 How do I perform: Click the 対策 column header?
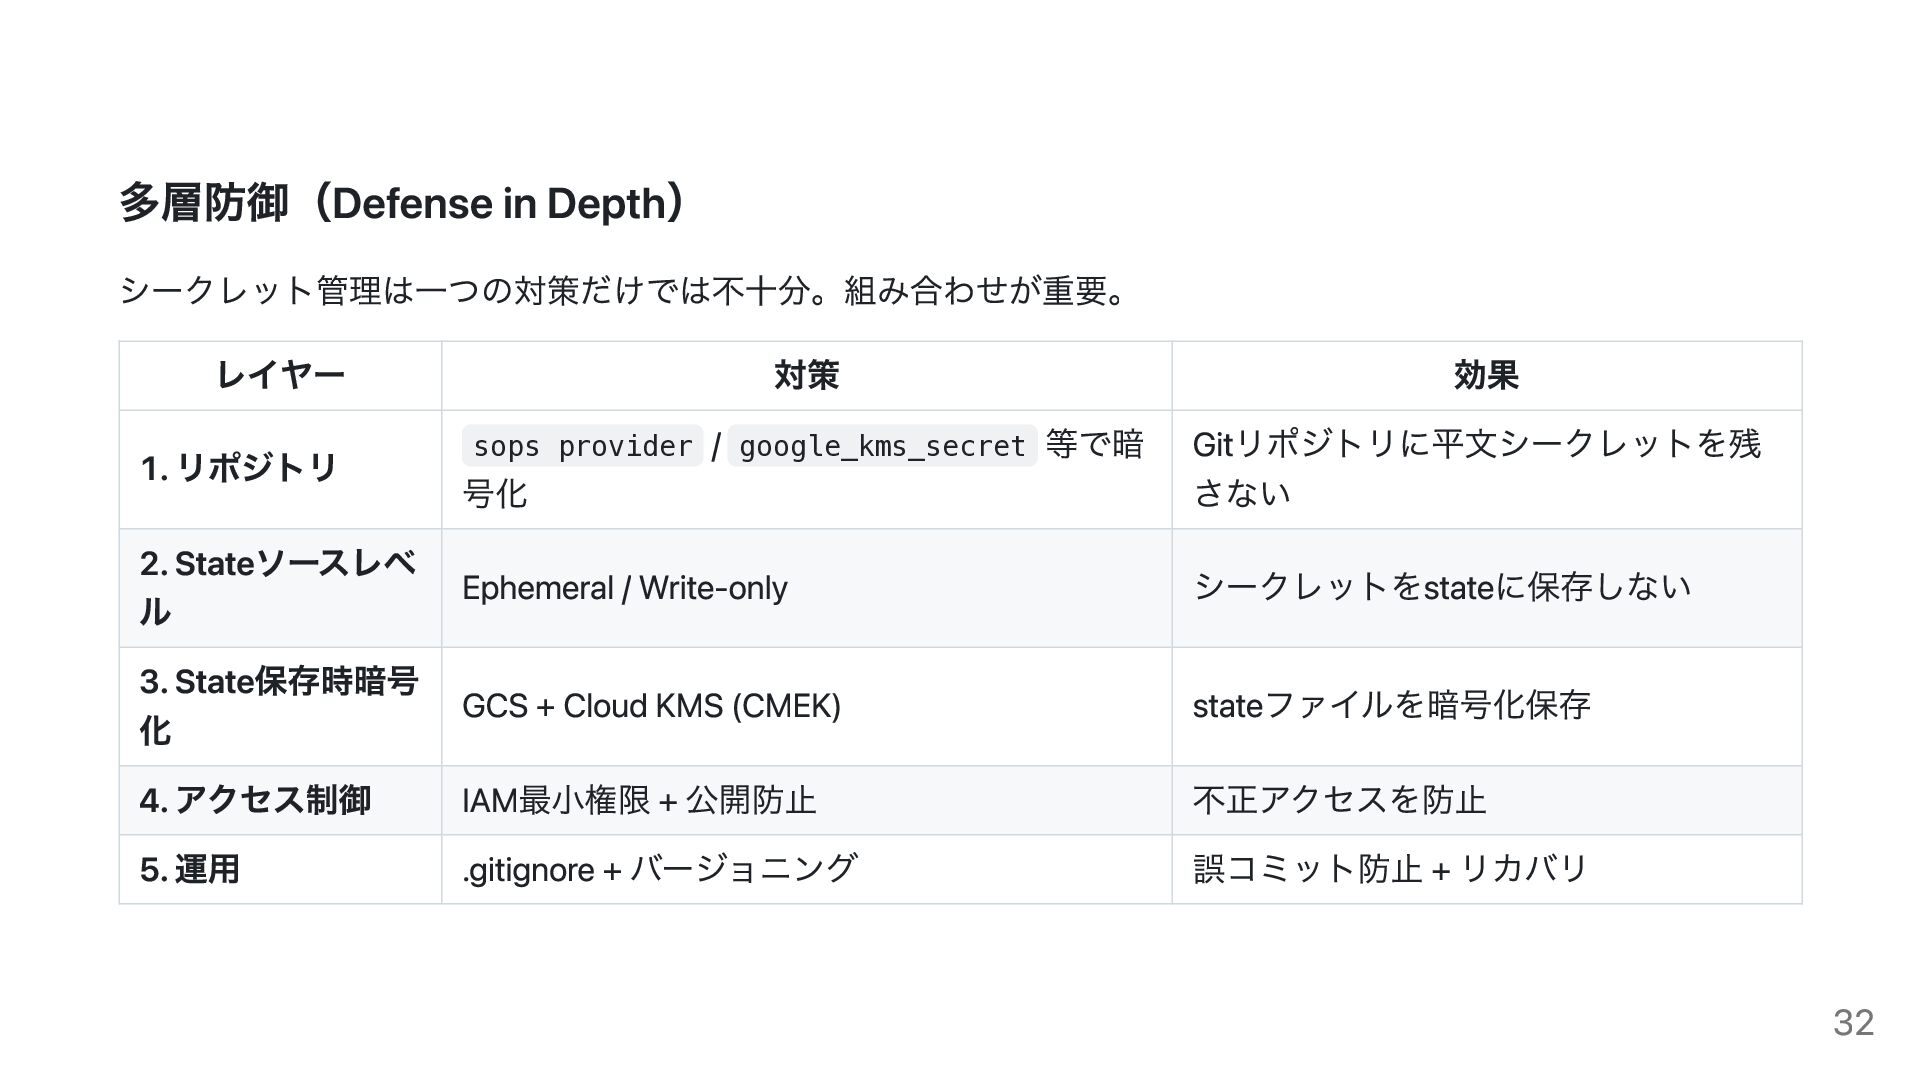806,376
